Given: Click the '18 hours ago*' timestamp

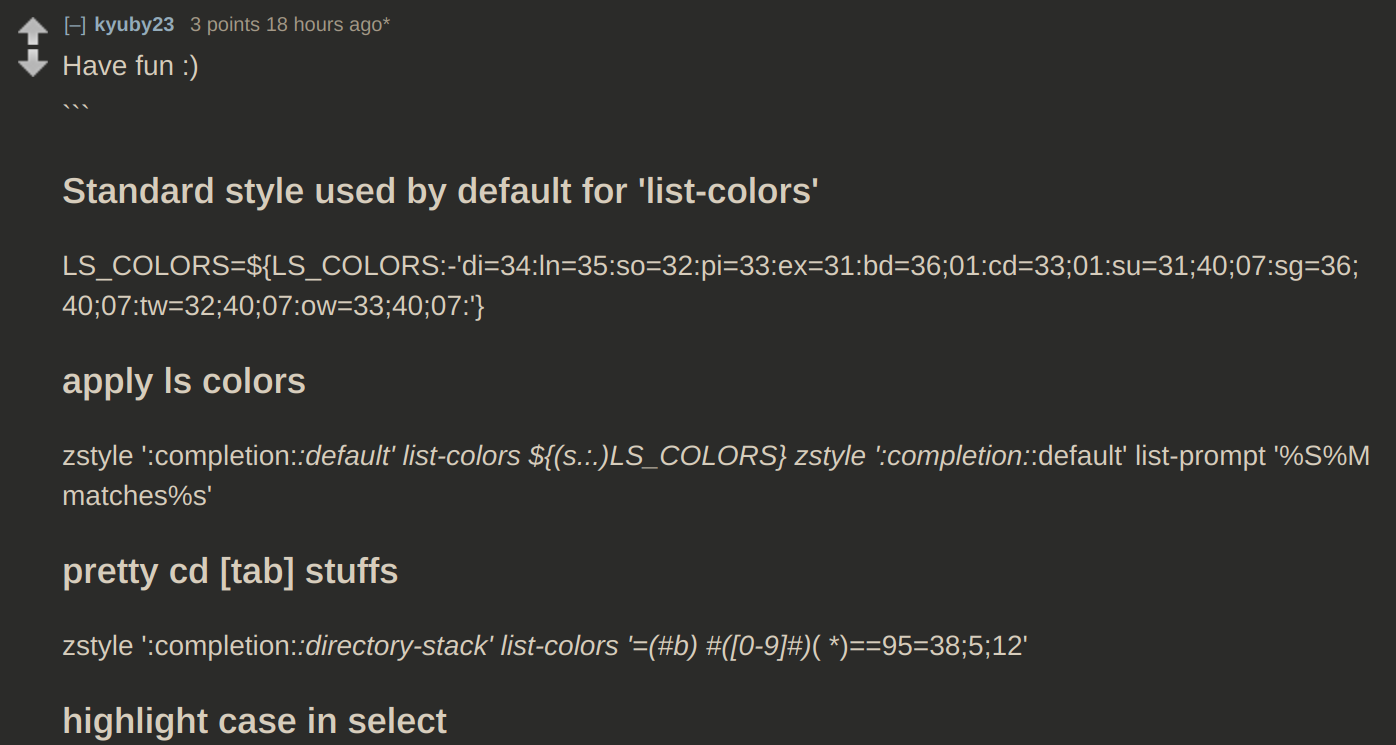Looking at the screenshot, I should click(328, 25).
